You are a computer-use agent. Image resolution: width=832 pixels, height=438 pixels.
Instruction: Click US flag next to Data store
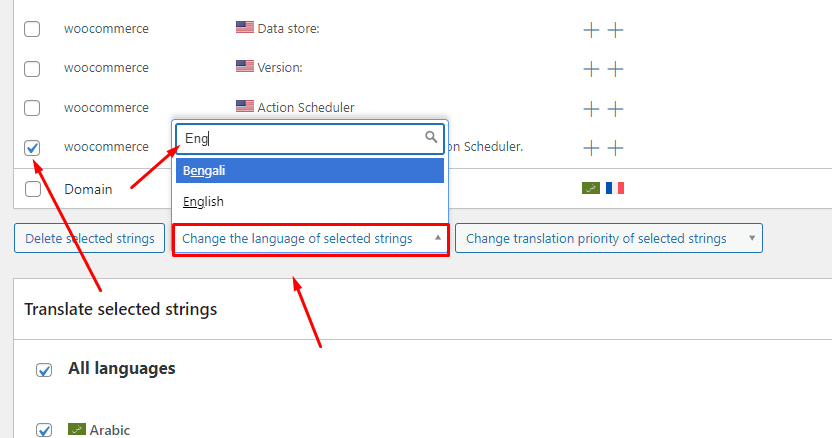(245, 27)
